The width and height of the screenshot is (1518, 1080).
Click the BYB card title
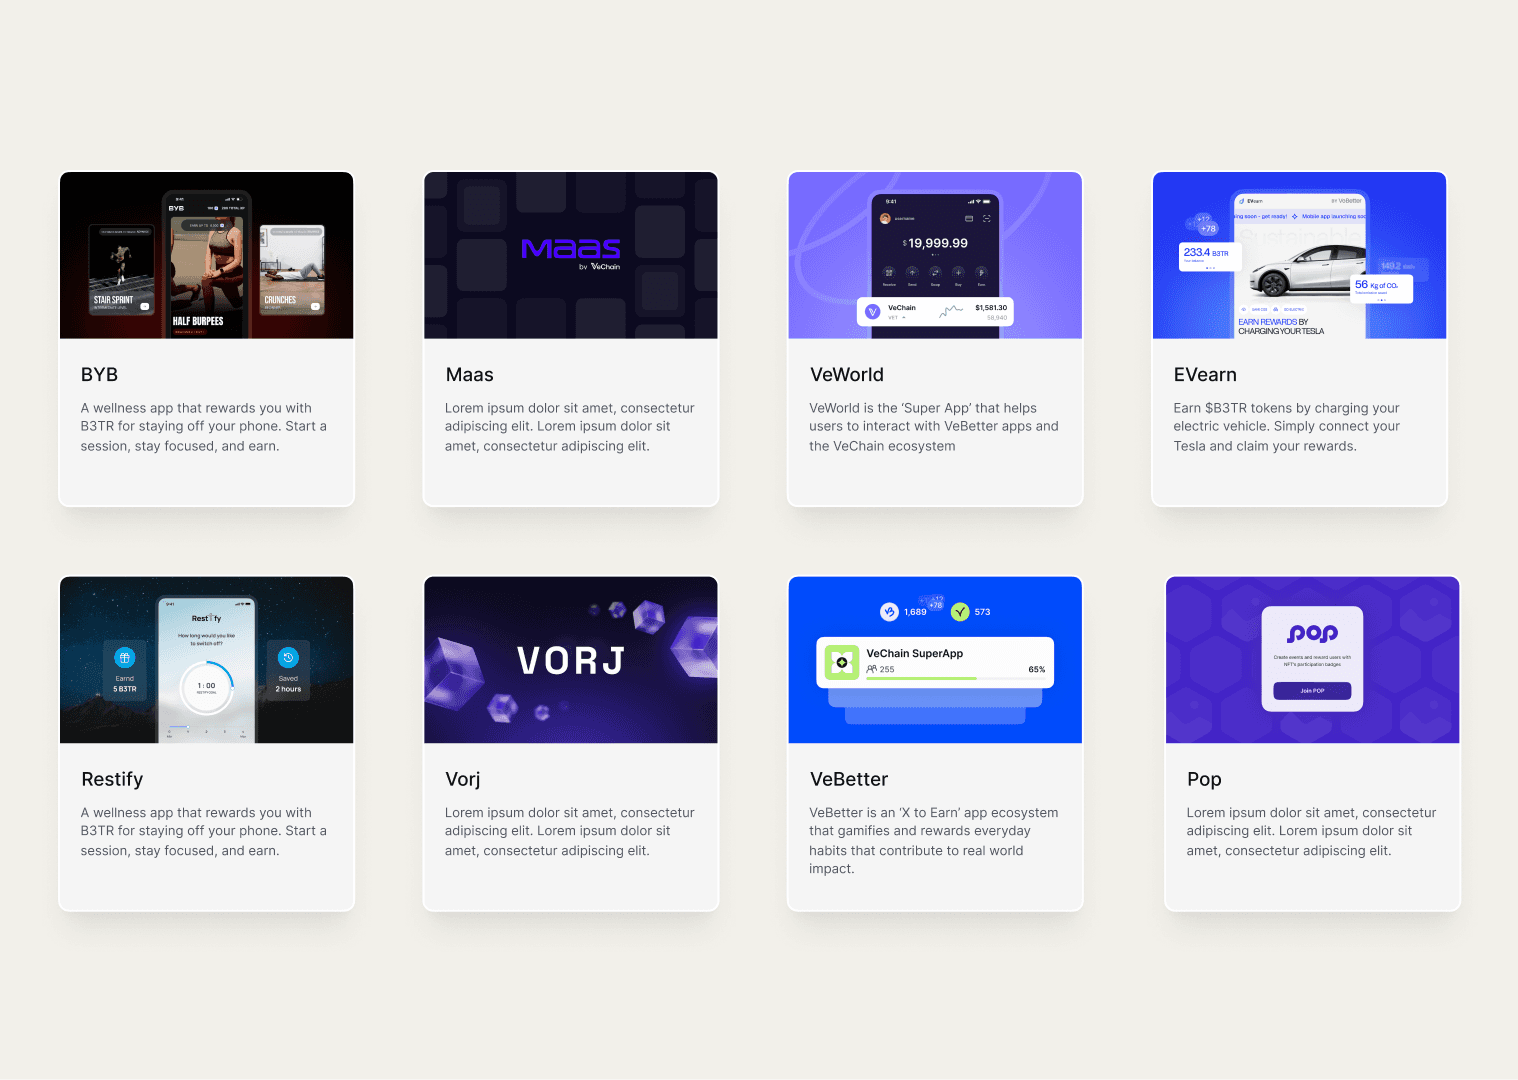(x=99, y=375)
